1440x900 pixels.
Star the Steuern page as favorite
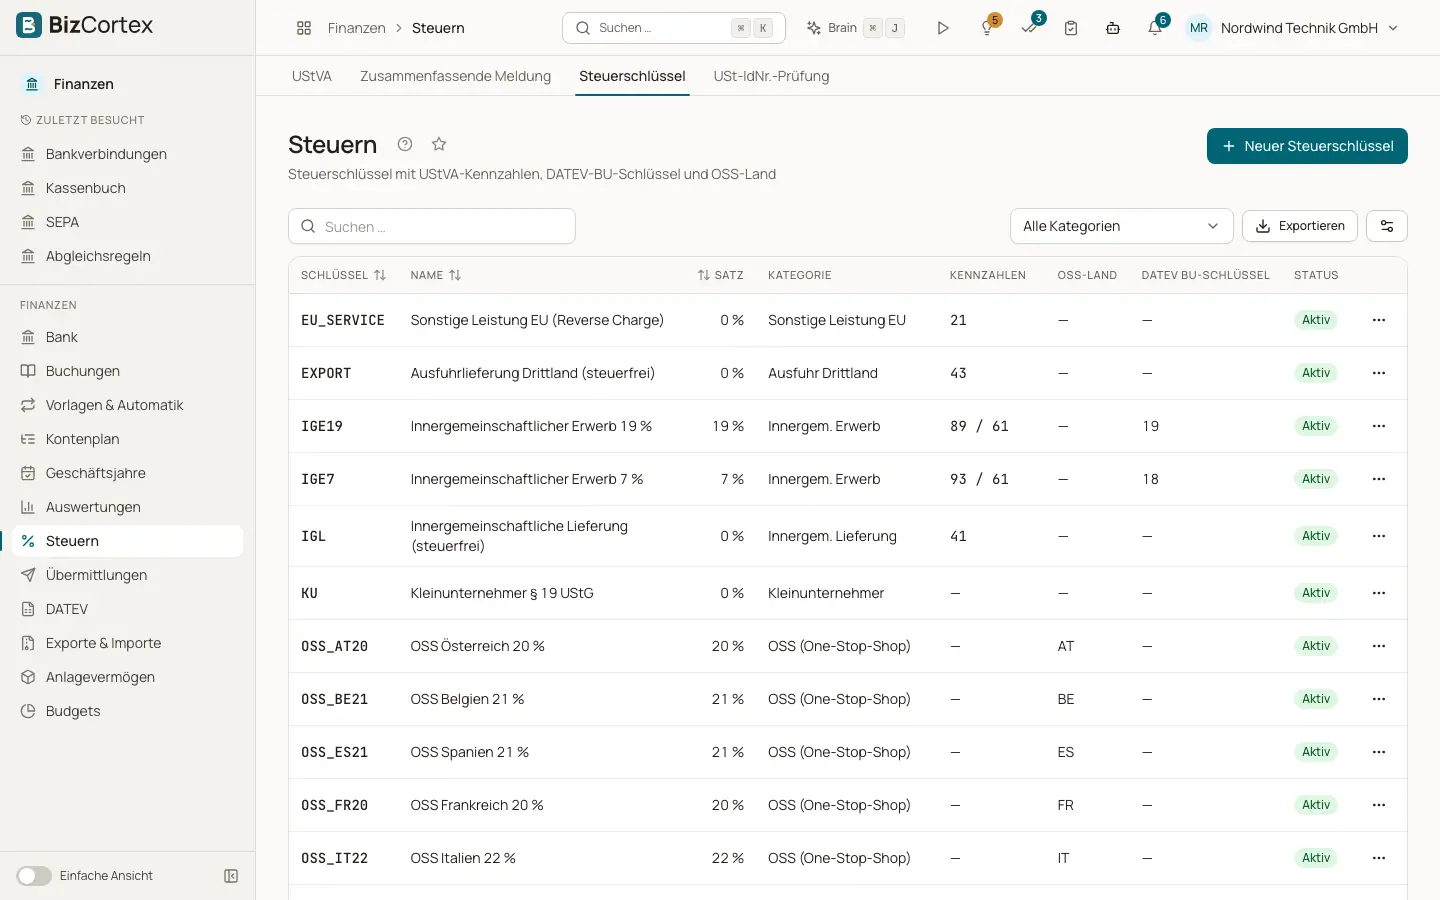coord(438,144)
